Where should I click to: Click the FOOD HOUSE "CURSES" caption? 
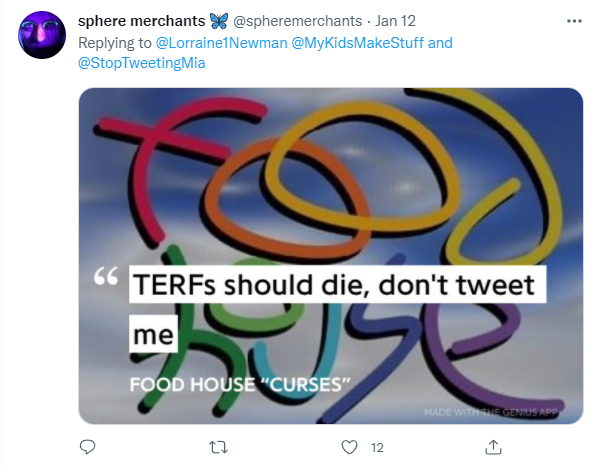(x=239, y=384)
